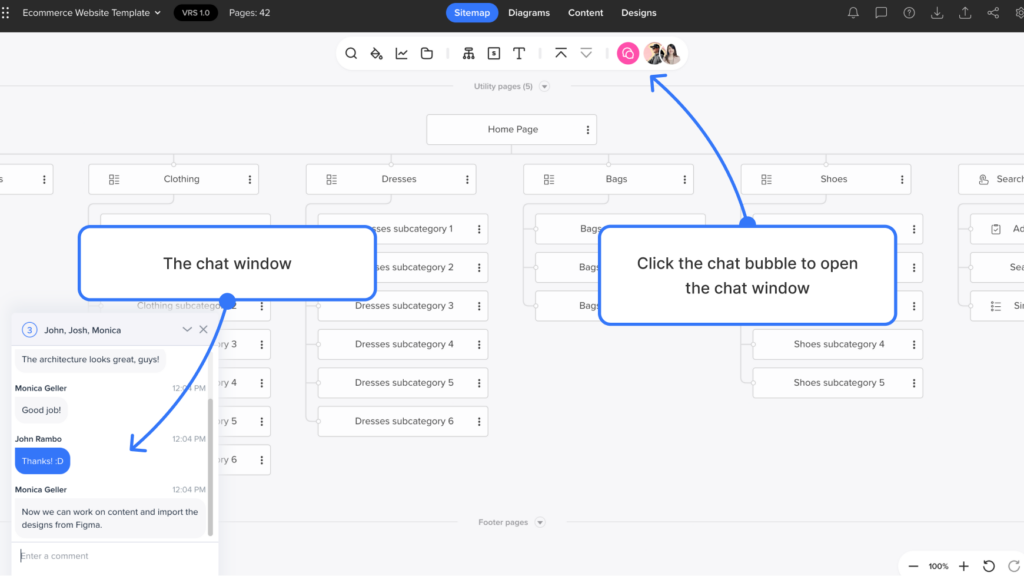1024x576 pixels.
Task: Click the zoom-out minus control
Action: click(x=913, y=566)
